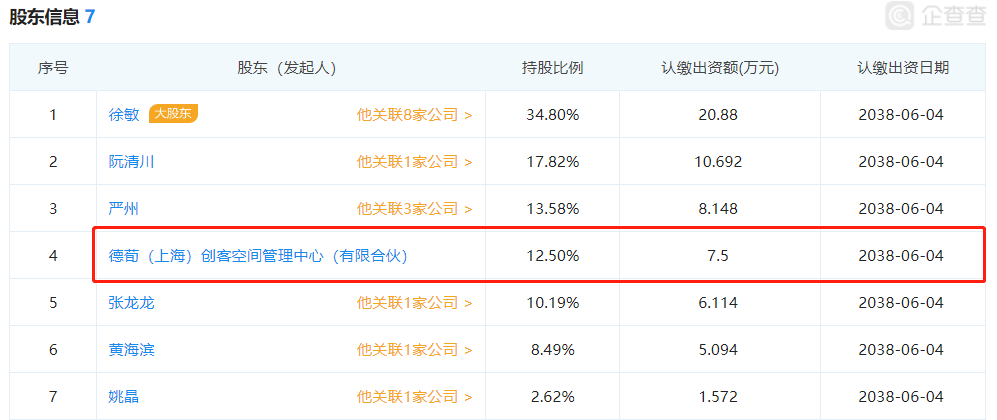Image resolution: width=997 pixels, height=420 pixels.
Task: Click the 序号 column header
Action: point(53,68)
